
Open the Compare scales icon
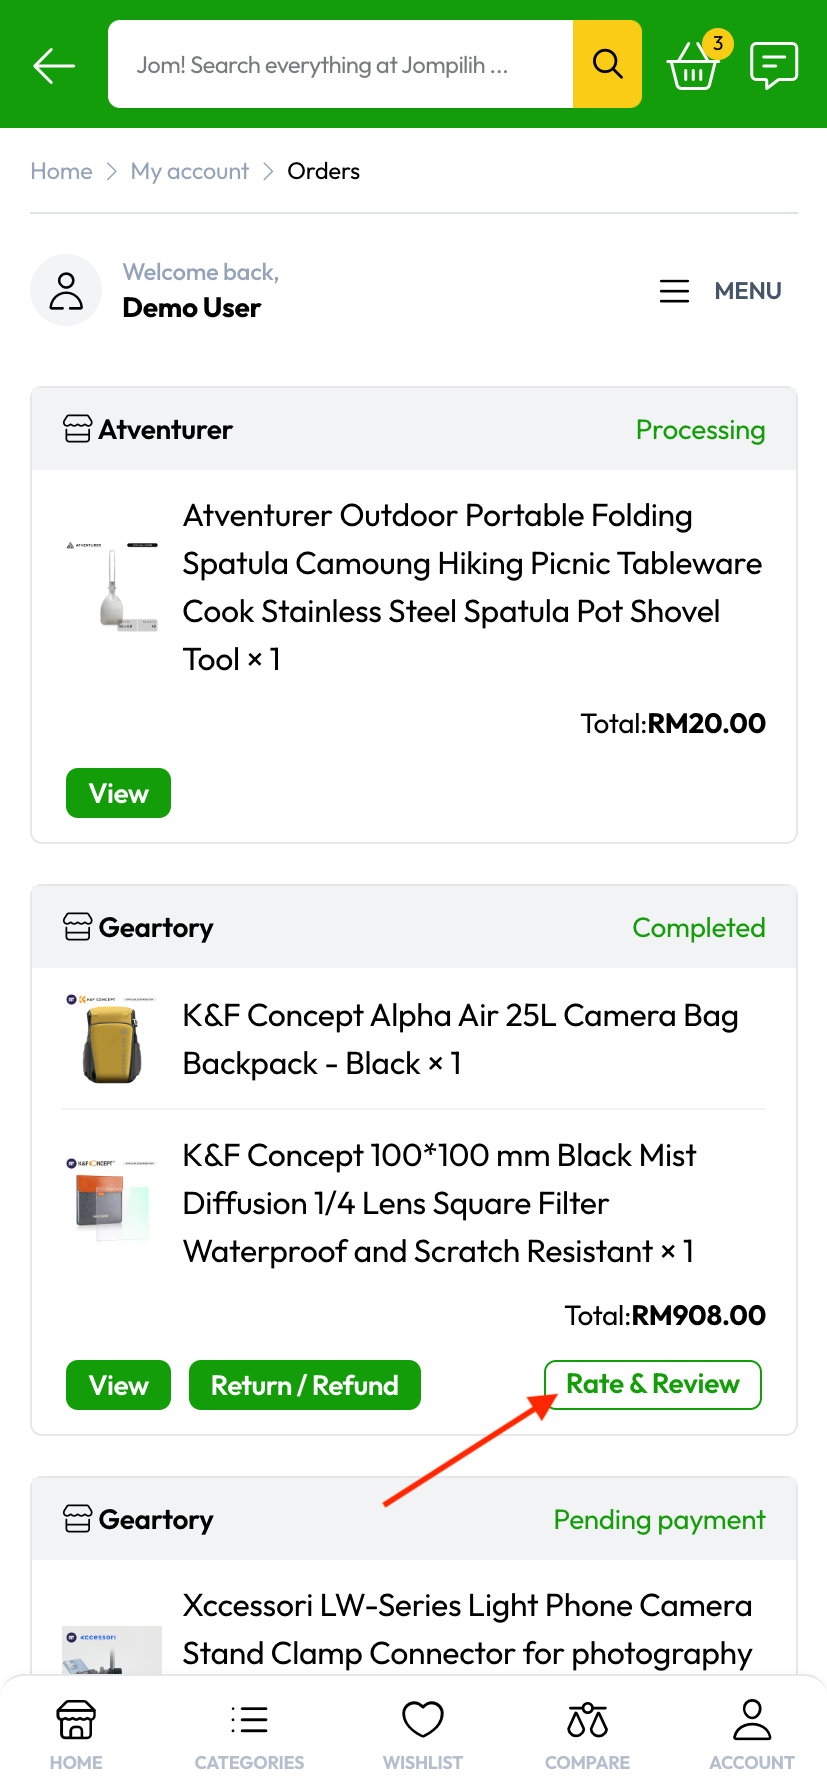(x=587, y=1733)
